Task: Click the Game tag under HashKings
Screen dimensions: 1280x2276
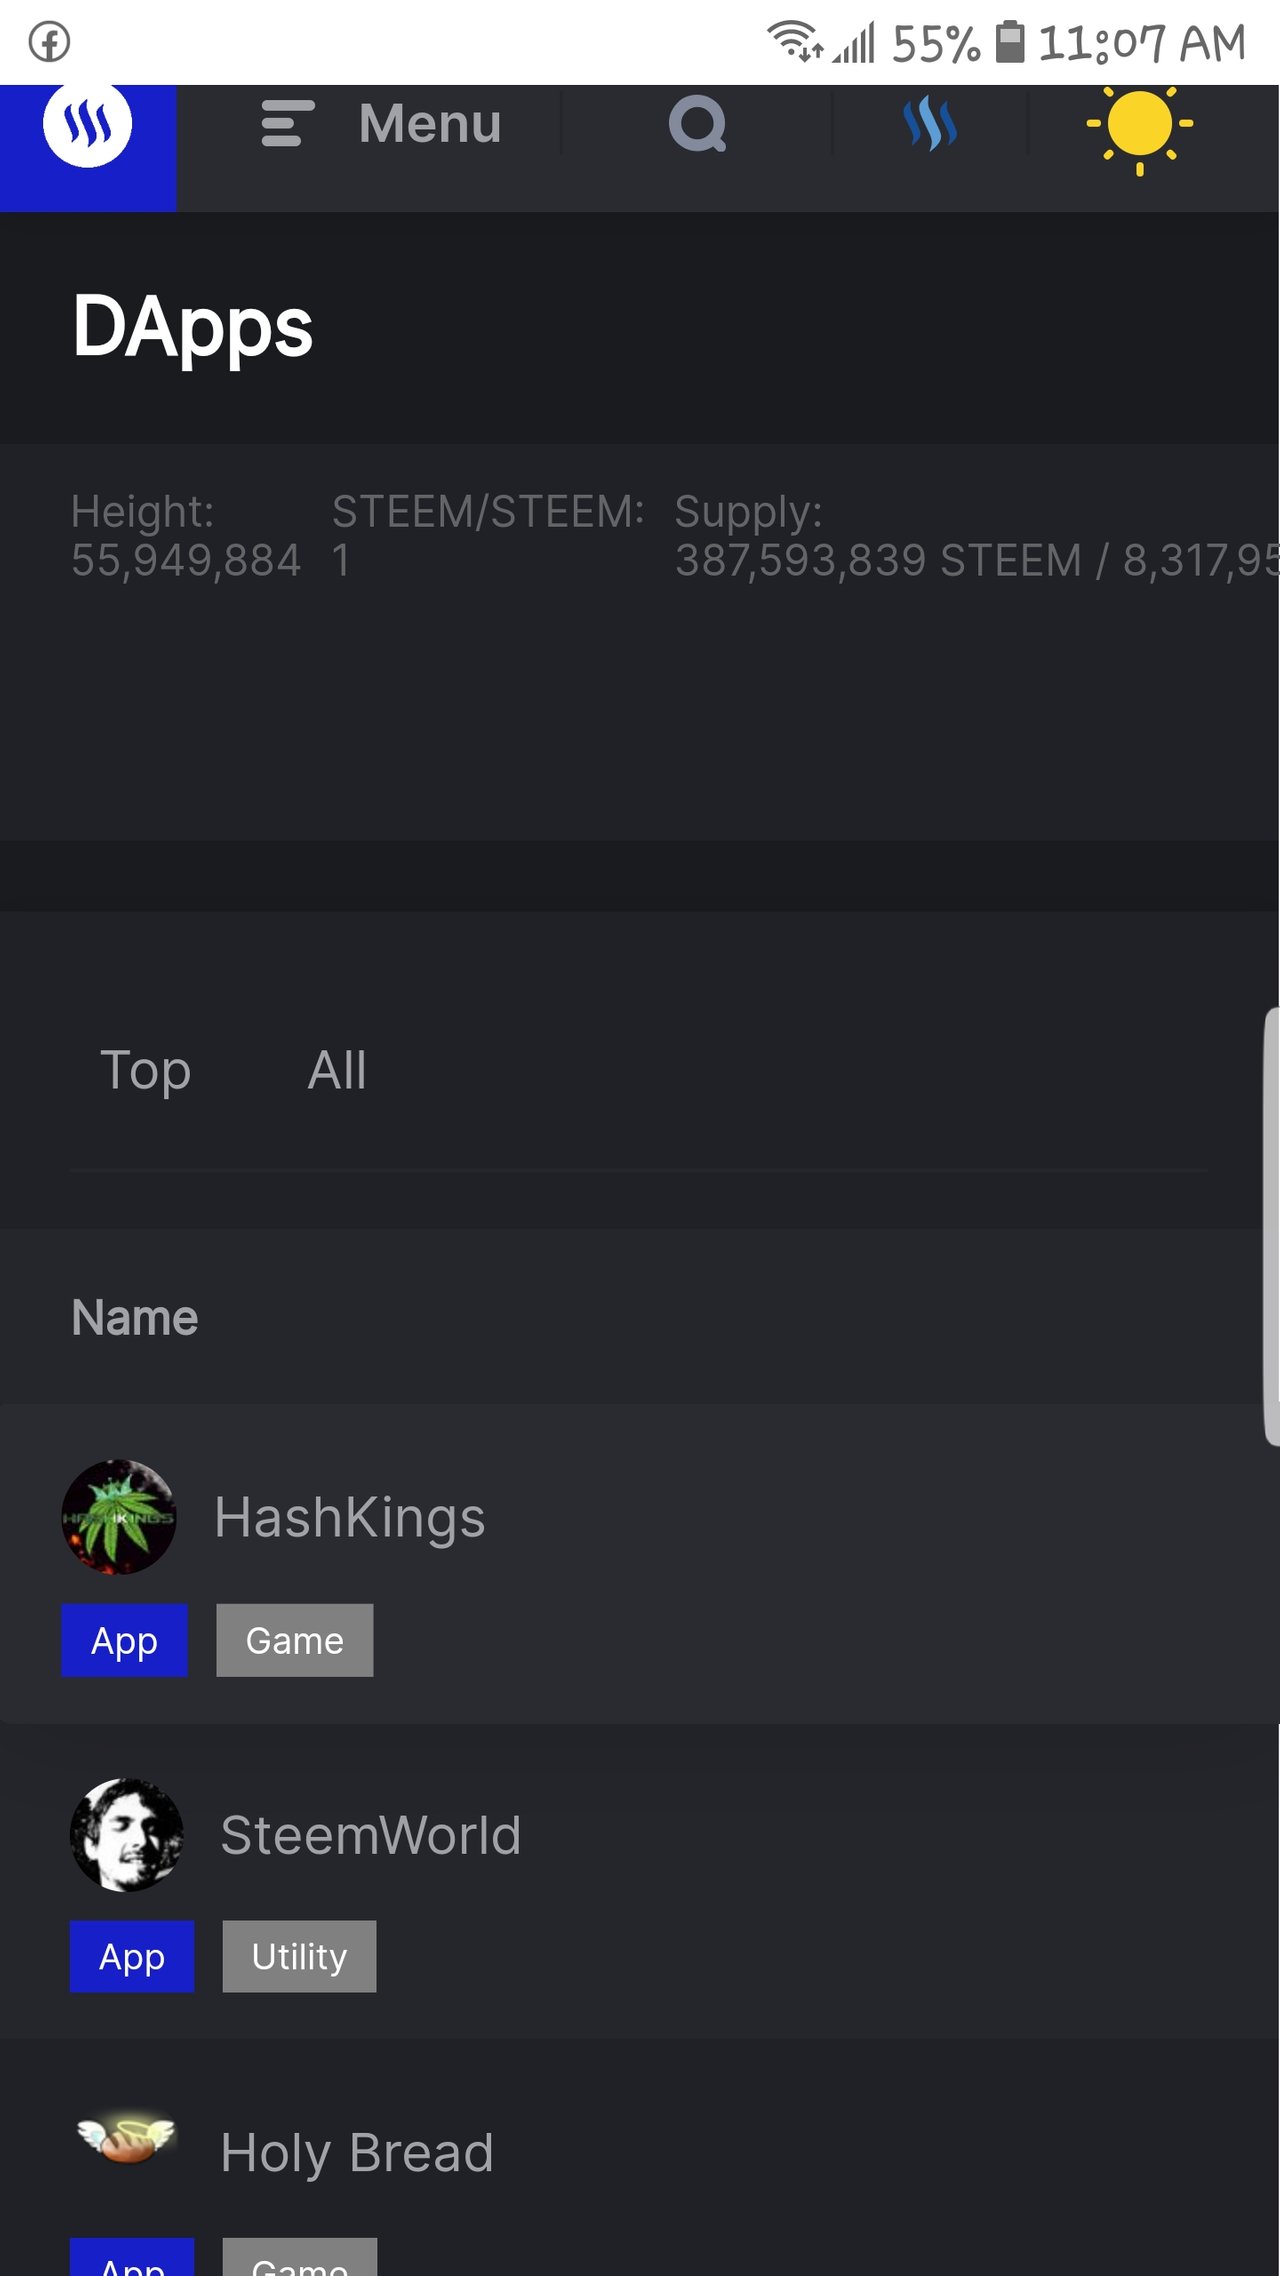Action: coord(295,1641)
